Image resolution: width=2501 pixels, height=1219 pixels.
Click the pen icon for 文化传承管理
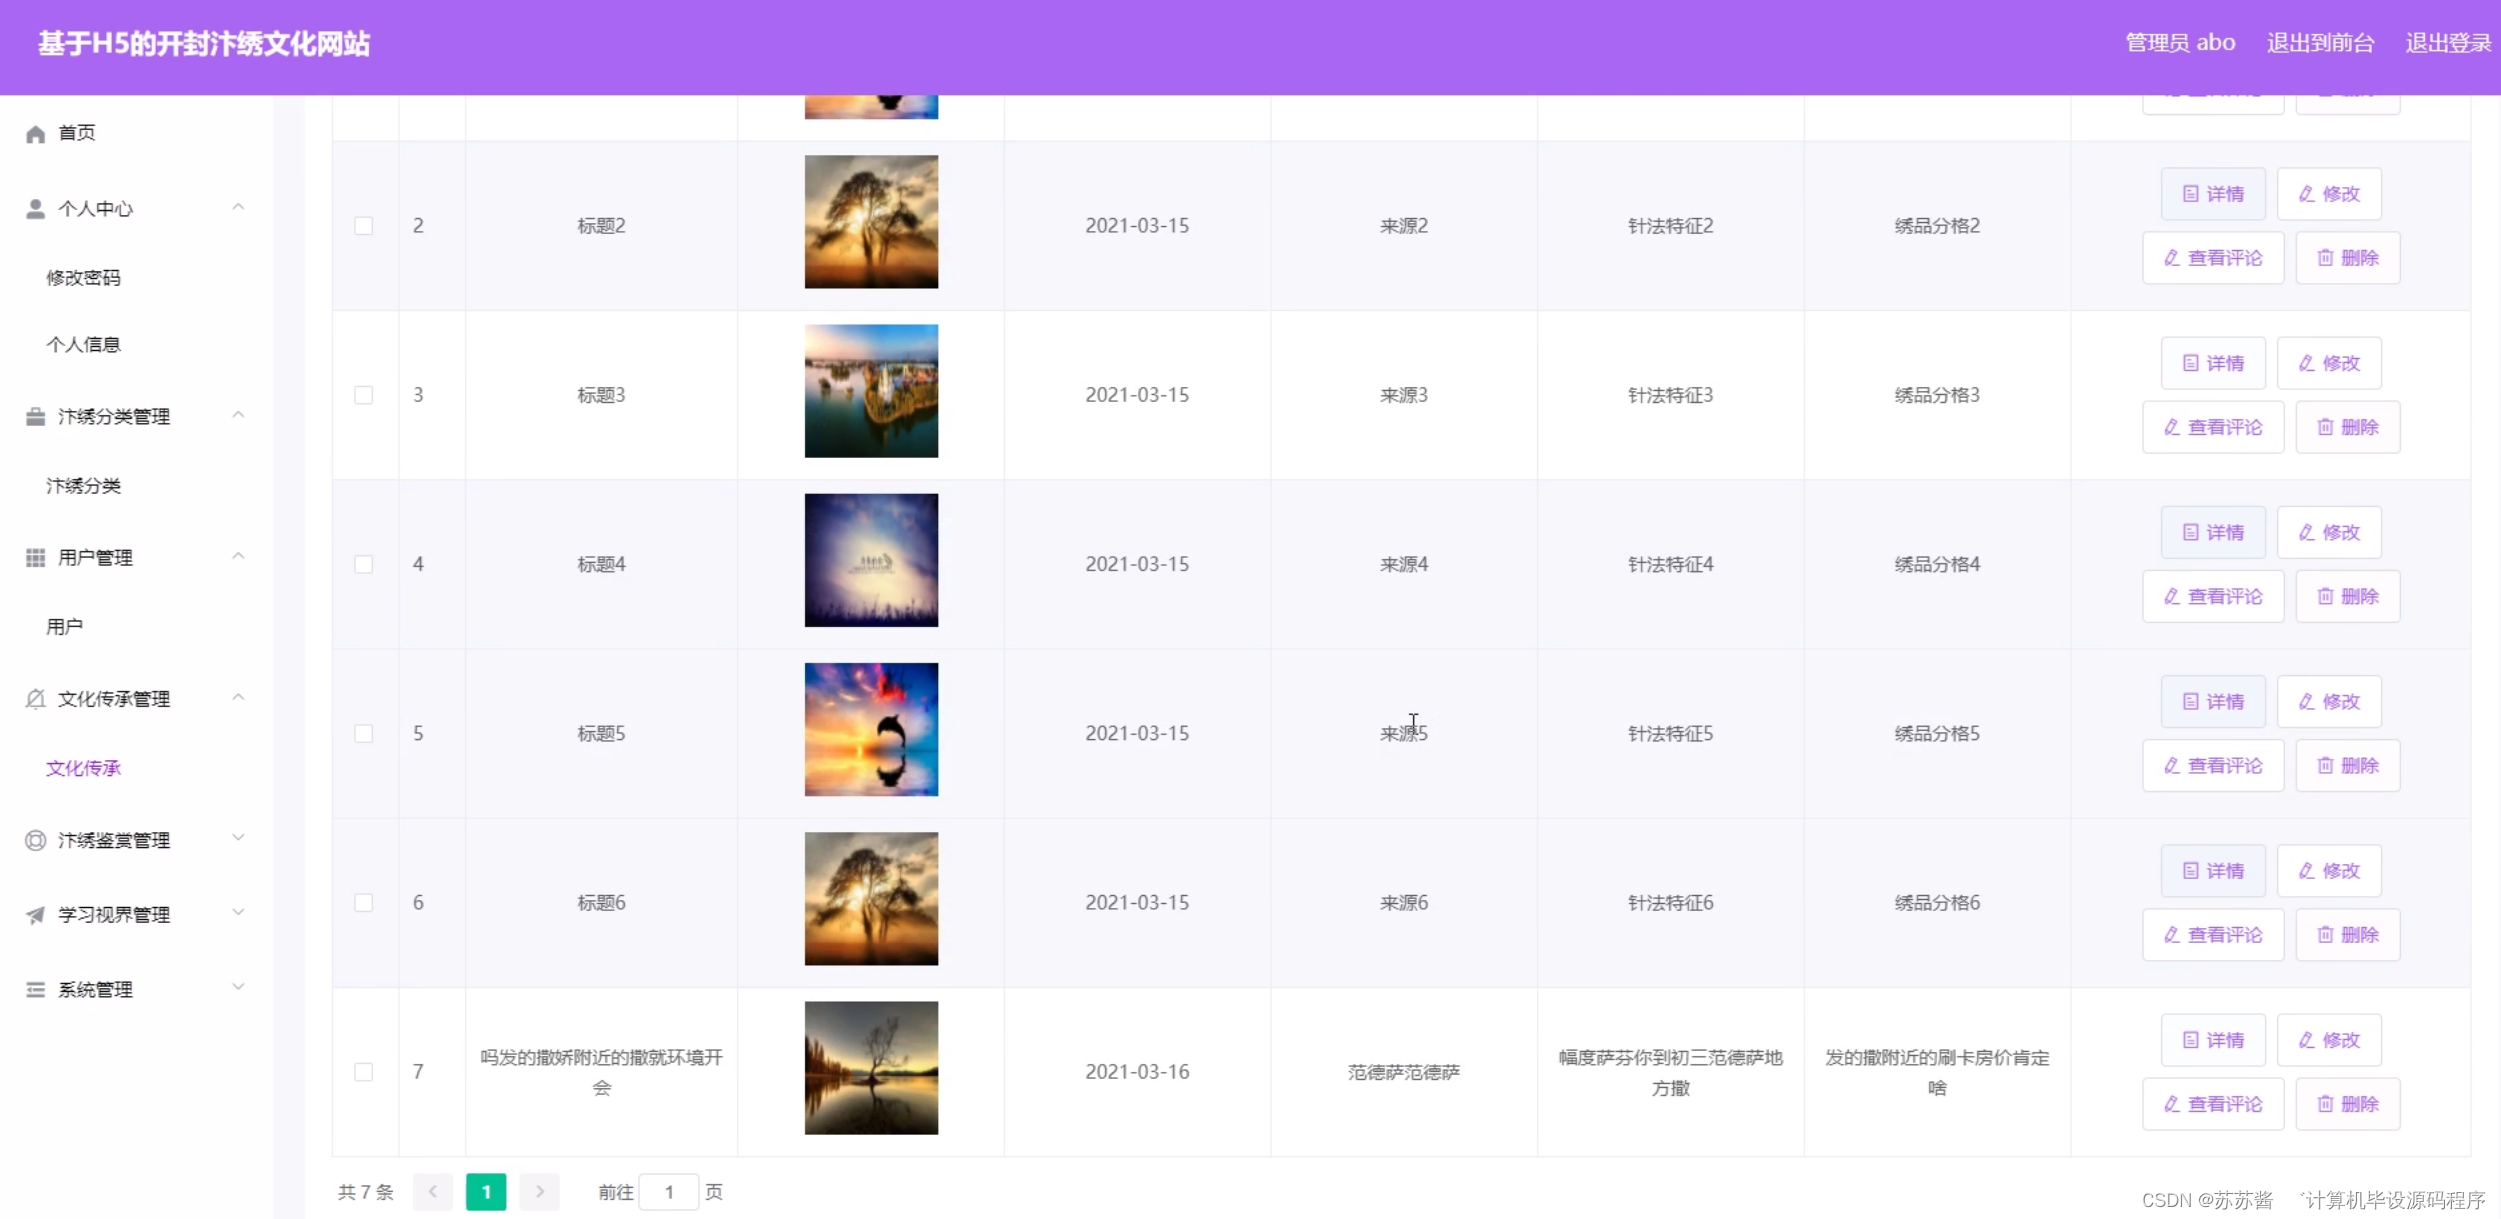(x=34, y=698)
